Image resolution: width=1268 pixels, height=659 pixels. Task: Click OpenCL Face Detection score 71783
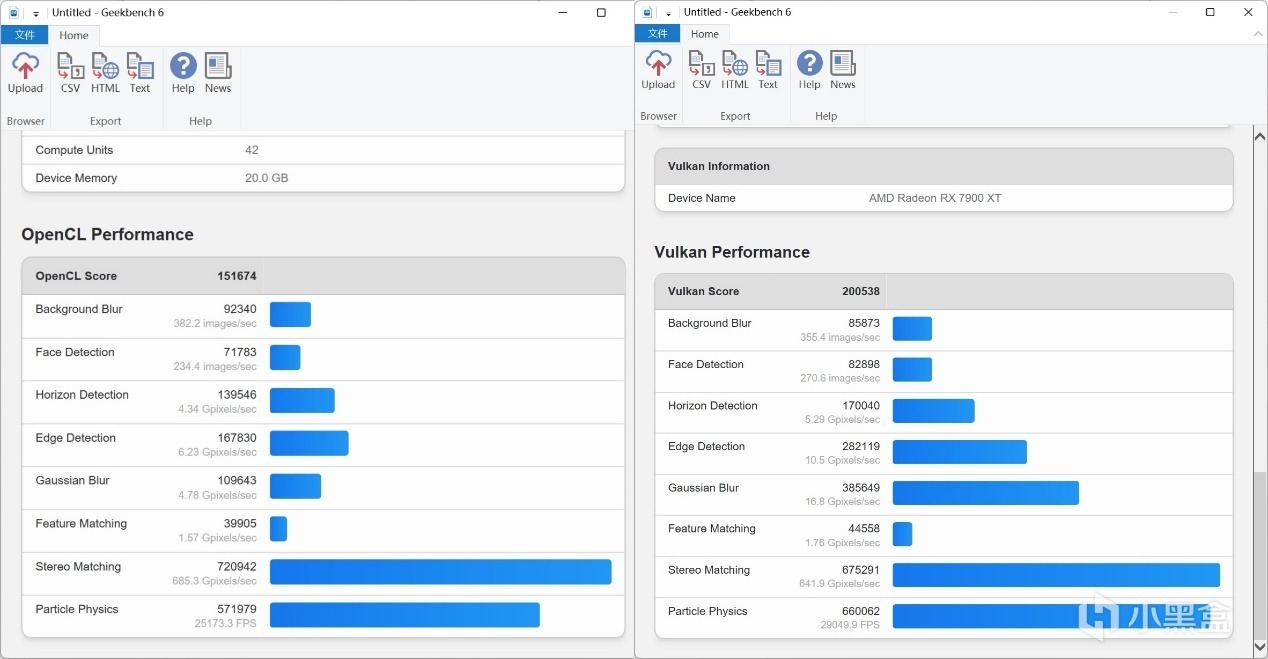click(x=240, y=352)
